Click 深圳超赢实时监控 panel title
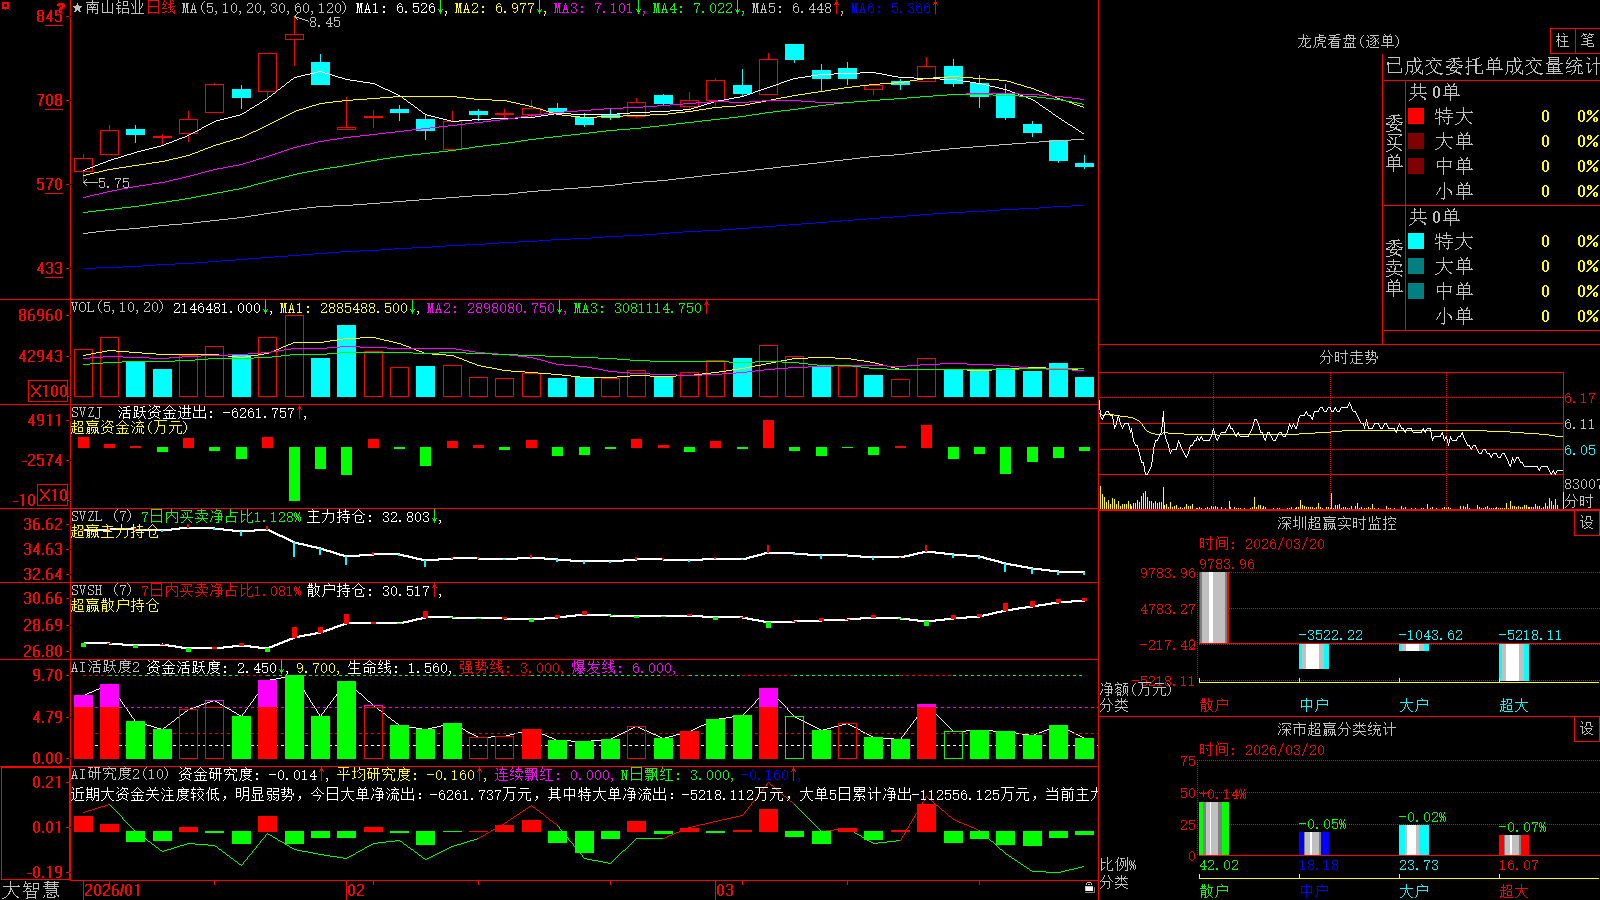Image resolution: width=1600 pixels, height=900 pixels. [x=1337, y=523]
